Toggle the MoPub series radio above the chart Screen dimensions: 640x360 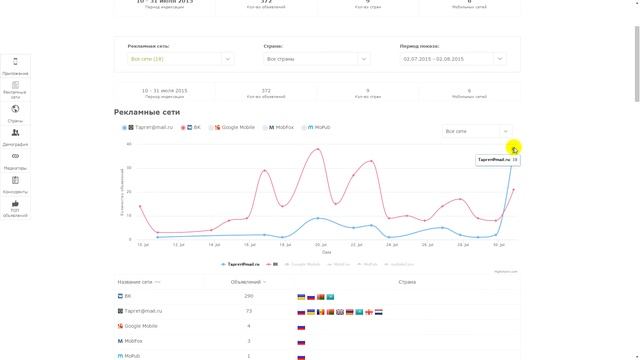pos(304,128)
